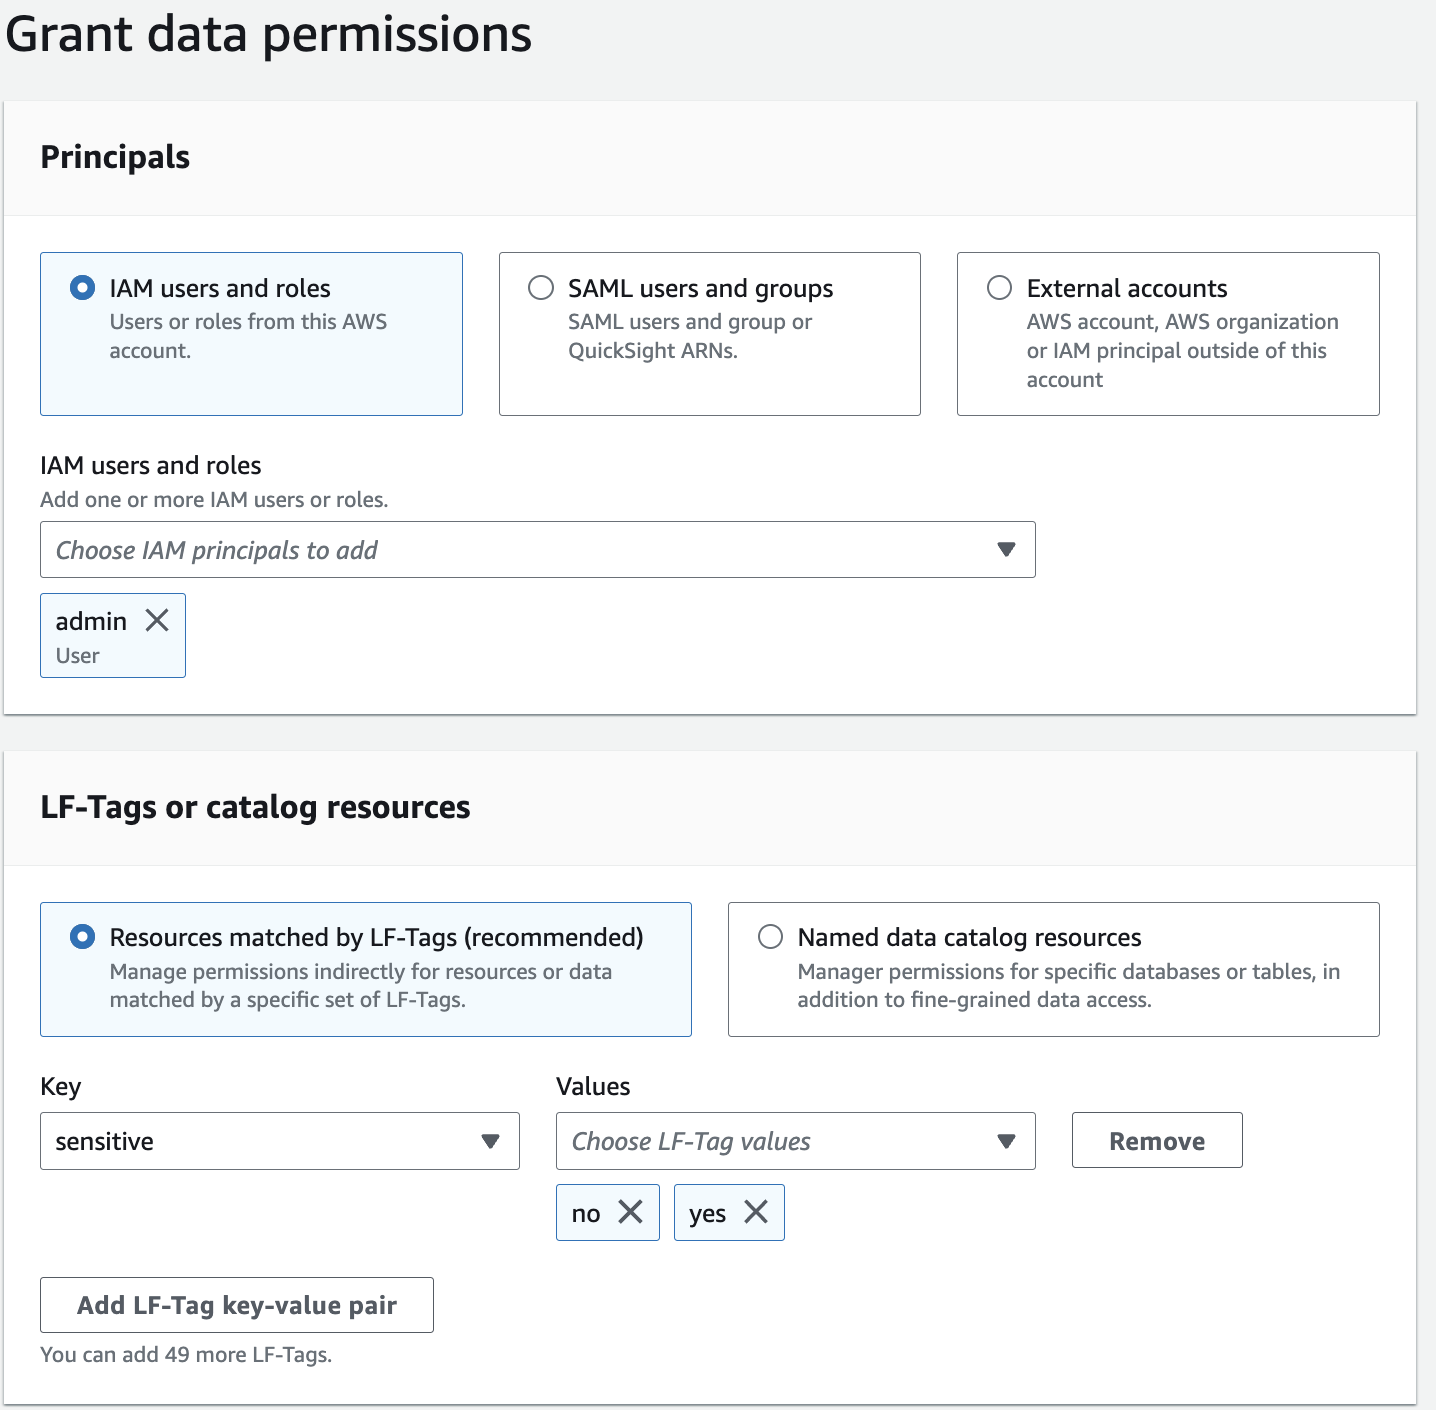Remove the 'no' LF-Tag value
The image size is (1436, 1410).
[630, 1212]
